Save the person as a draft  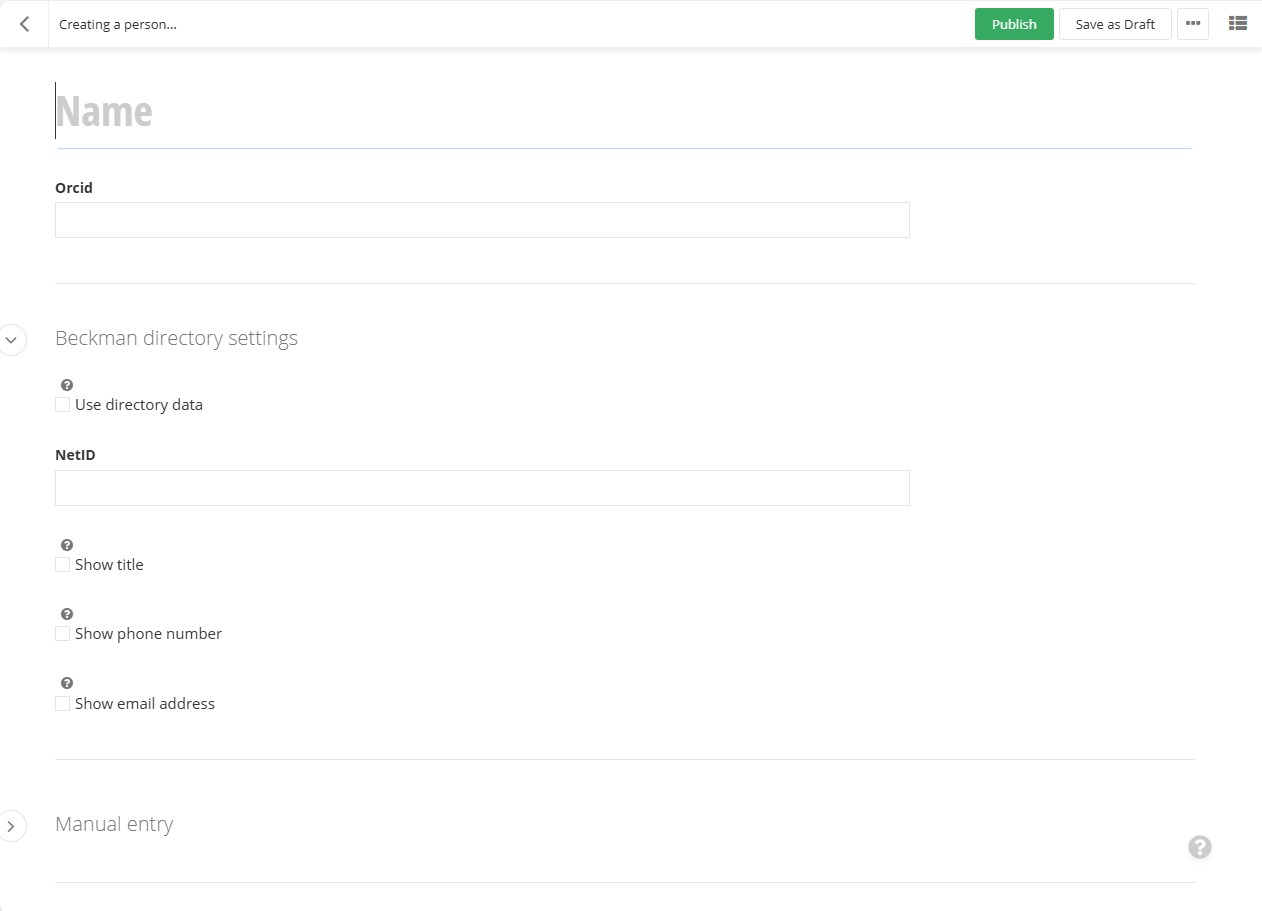1114,23
